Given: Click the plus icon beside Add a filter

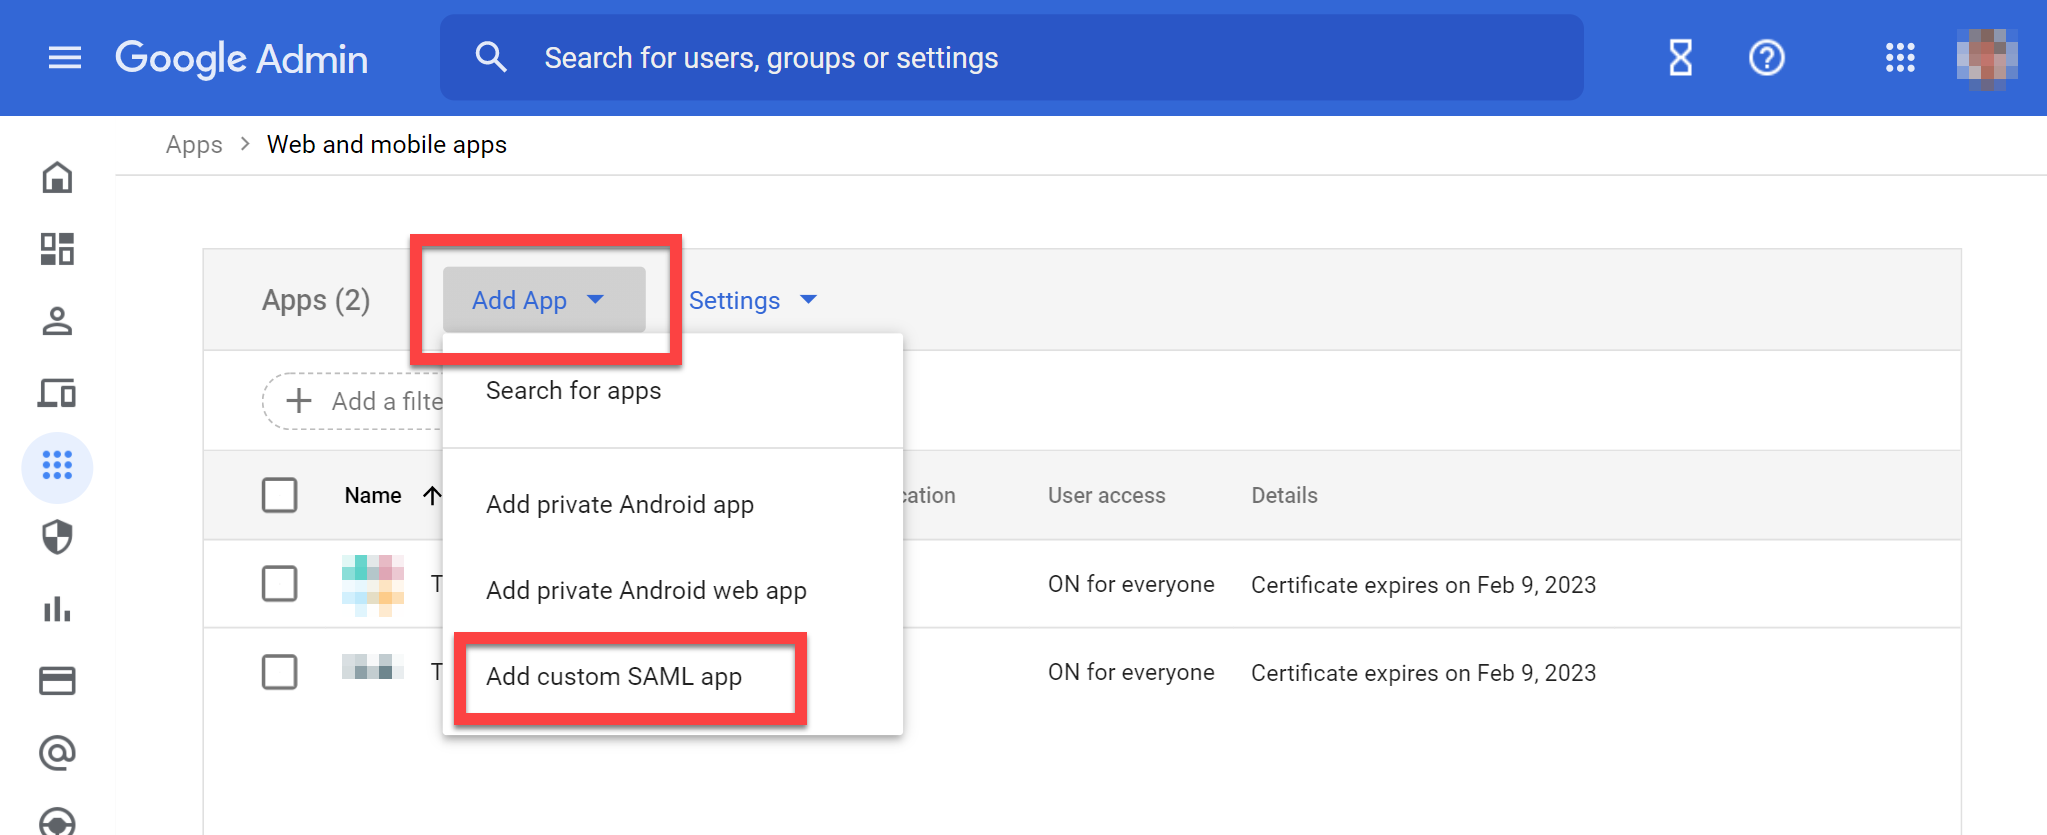Looking at the screenshot, I should [x=299, y=401].
